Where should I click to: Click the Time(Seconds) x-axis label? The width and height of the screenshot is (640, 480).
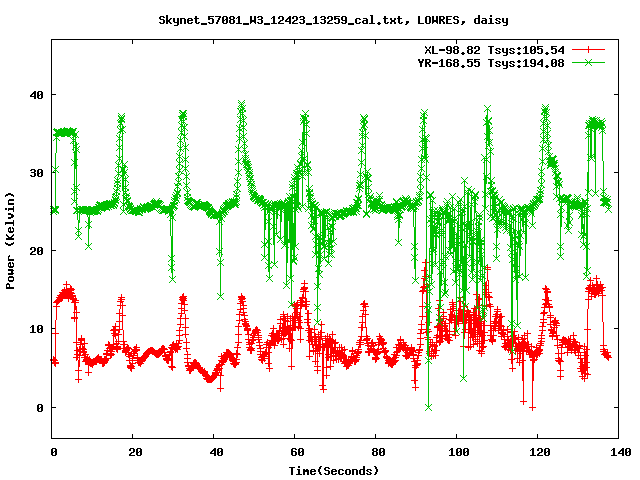click(x=334, y=471)
